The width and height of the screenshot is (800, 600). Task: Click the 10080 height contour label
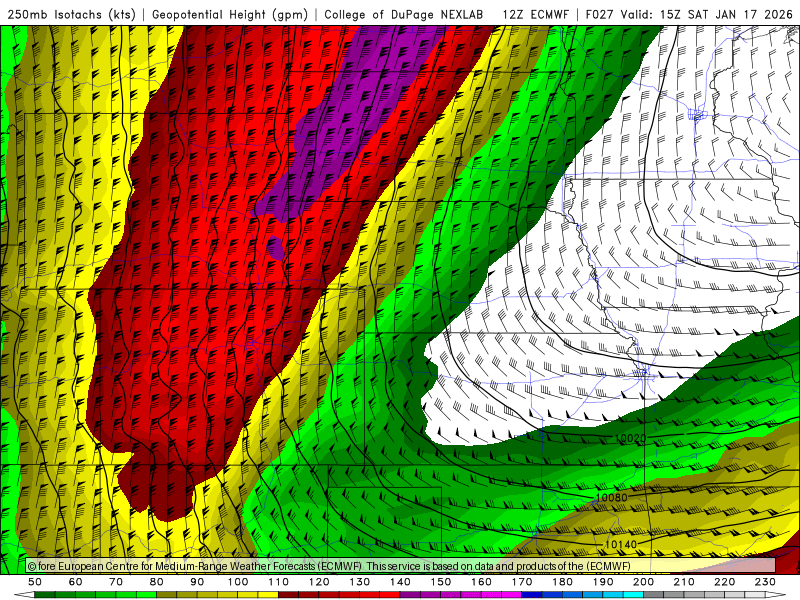pyautogui.click(x=611, y=497)
